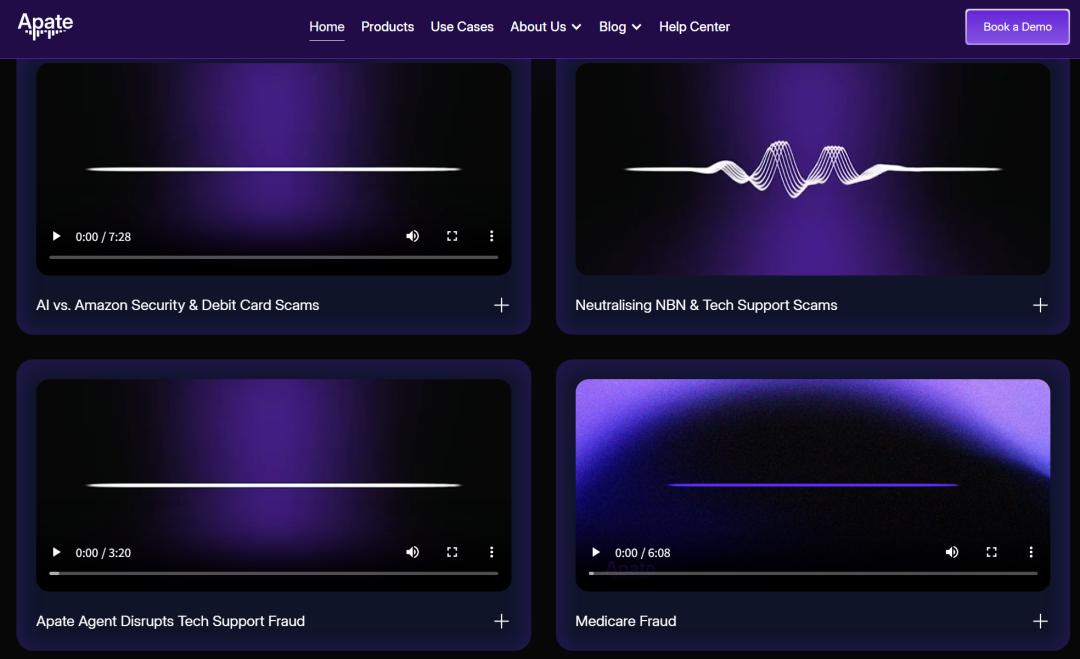Open the Blog dropdown menu

pos(620,27)
